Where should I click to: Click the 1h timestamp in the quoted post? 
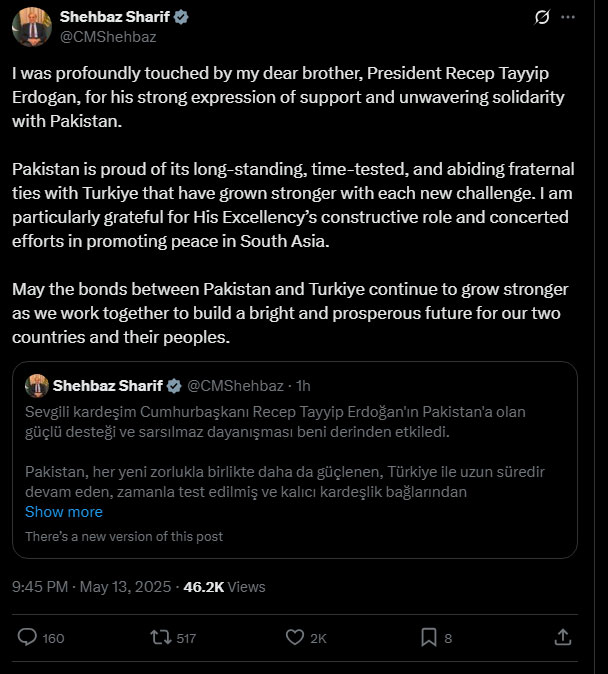[304, 385]
